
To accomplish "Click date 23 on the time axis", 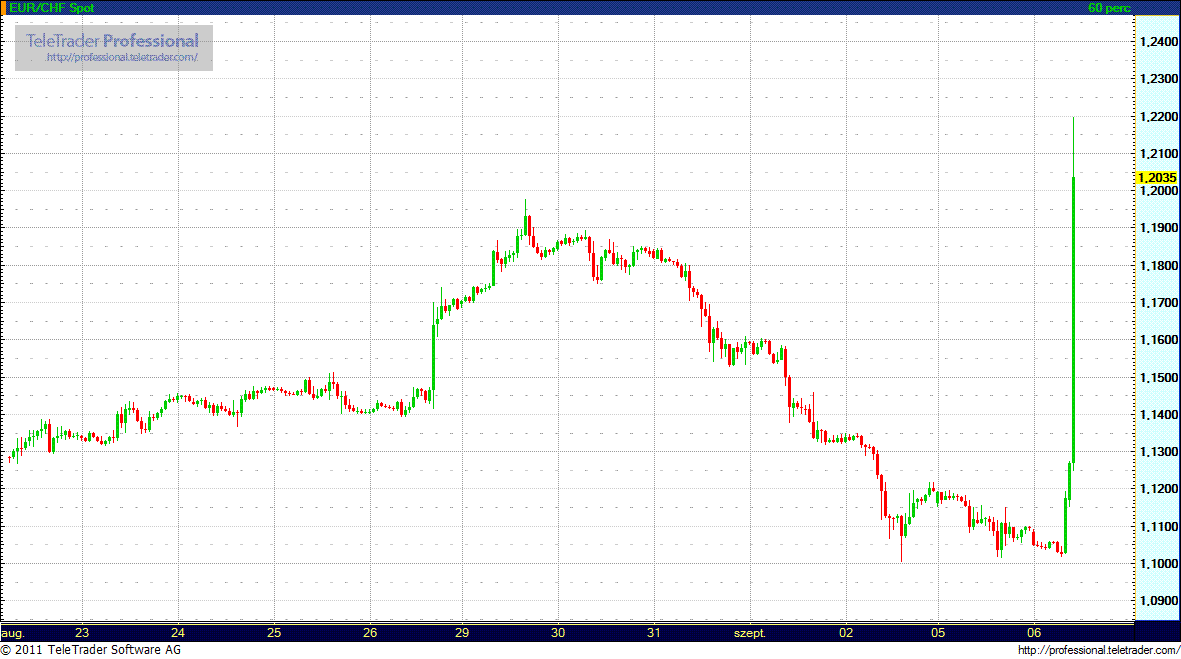I will (82, 633).
